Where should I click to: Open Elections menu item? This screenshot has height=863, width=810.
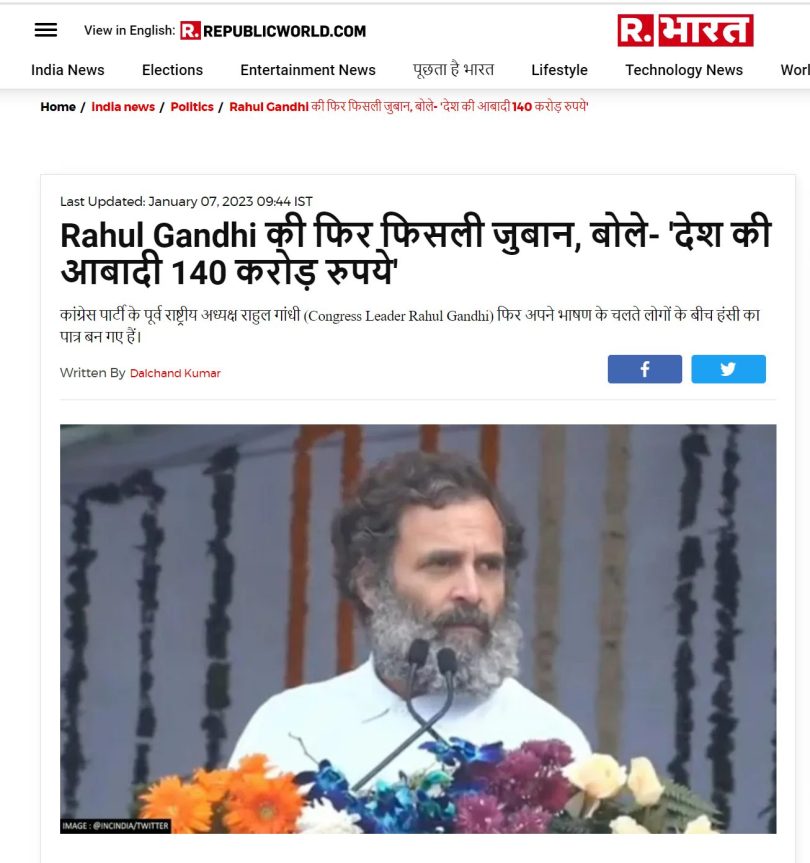(172, 70)
